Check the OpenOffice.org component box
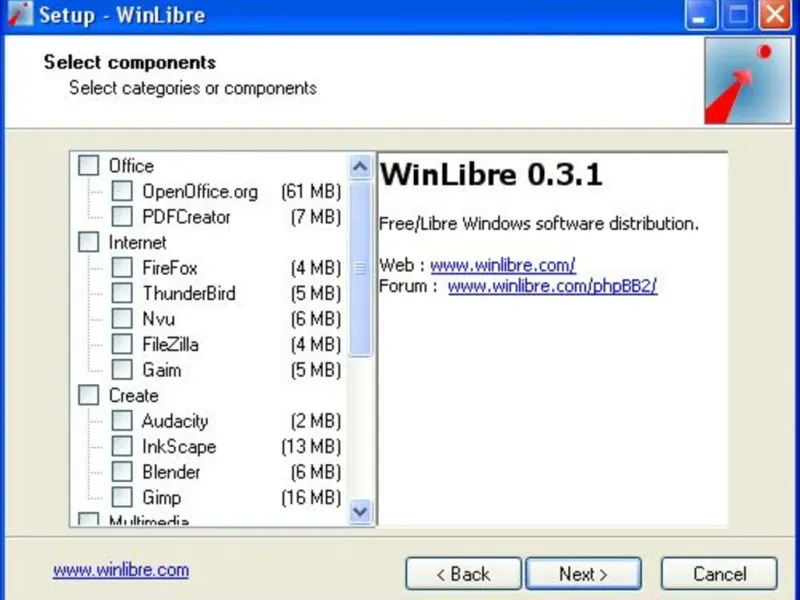Viewport: 800px width, 600px height. click(x=122, y=191)
